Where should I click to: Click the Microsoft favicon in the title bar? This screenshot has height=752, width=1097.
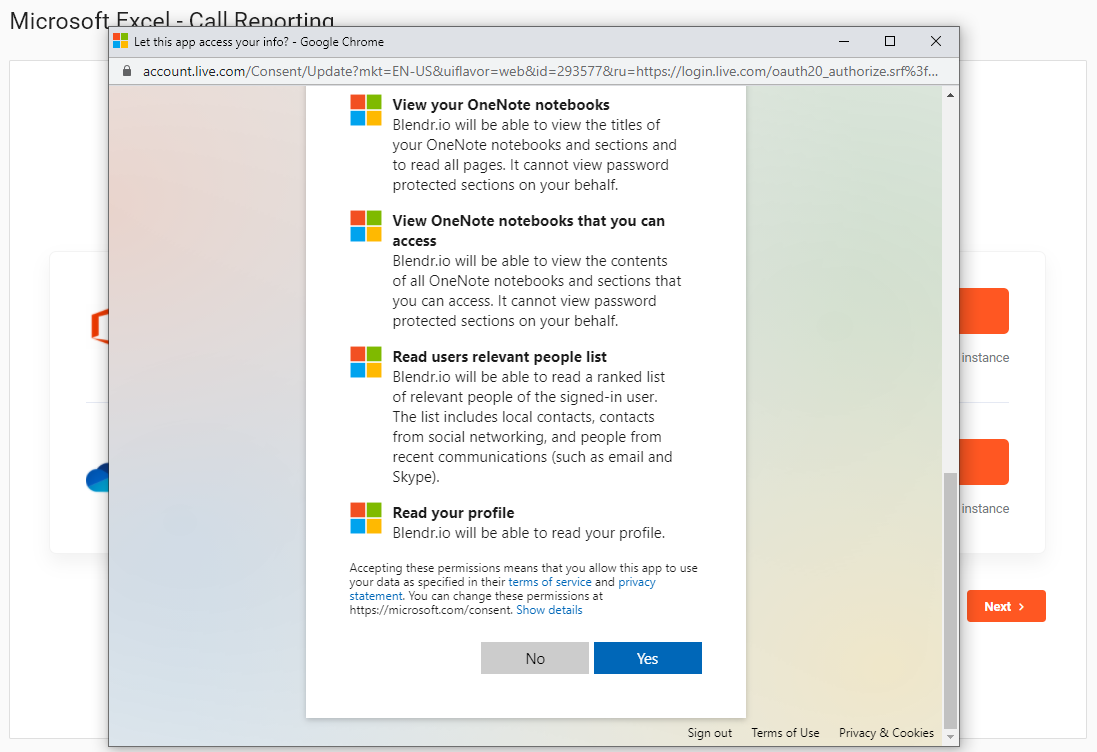point(120,41)
